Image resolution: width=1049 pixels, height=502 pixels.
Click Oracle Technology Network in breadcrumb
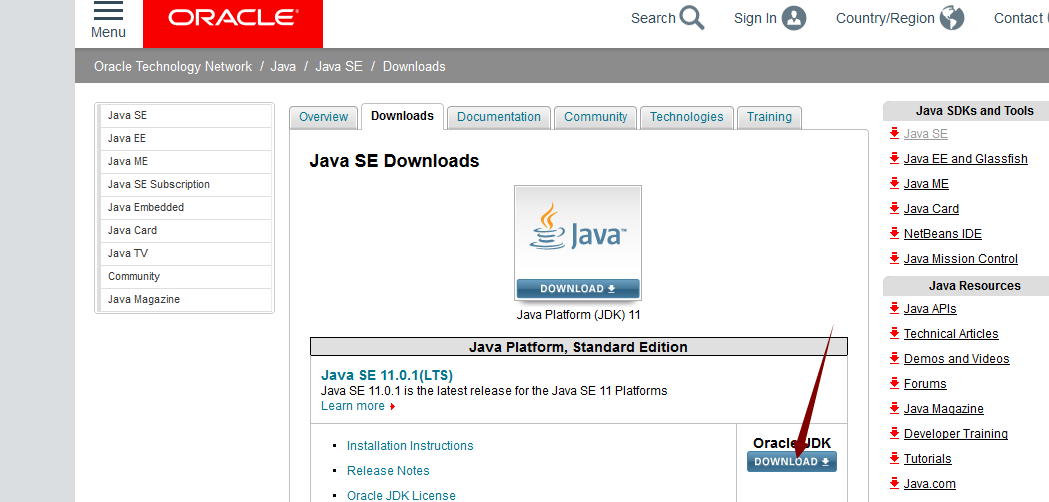[x=173, y=66]
